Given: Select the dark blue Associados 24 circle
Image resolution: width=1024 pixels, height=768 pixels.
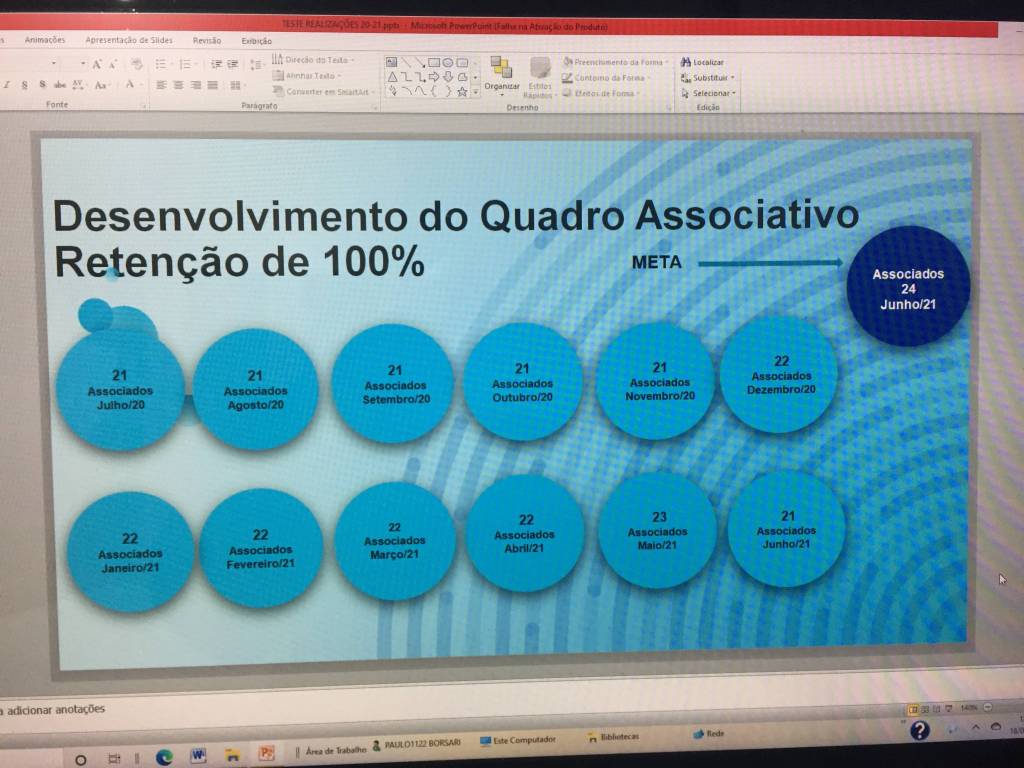Looking at the screenshot, I should [x=908, y=287].
